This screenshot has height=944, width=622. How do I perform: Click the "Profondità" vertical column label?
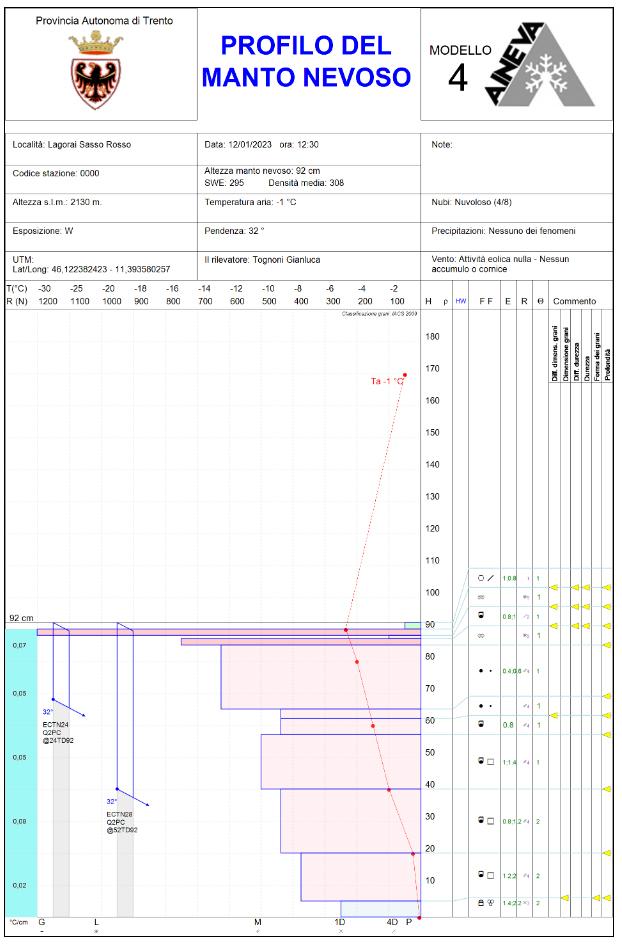[x=608, y=365]
